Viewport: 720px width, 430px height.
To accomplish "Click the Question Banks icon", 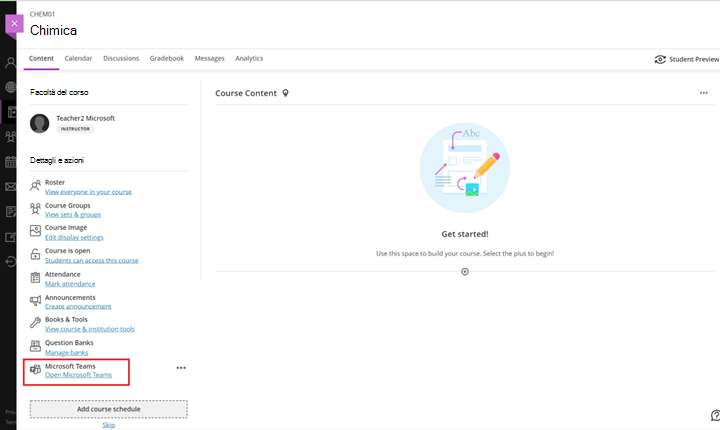I will (x=35, y=346).
